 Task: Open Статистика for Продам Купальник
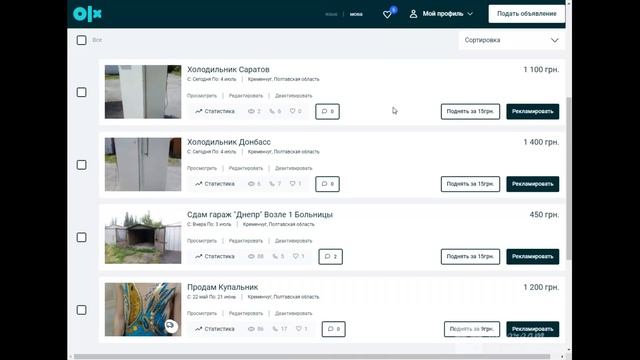point(215,329)
